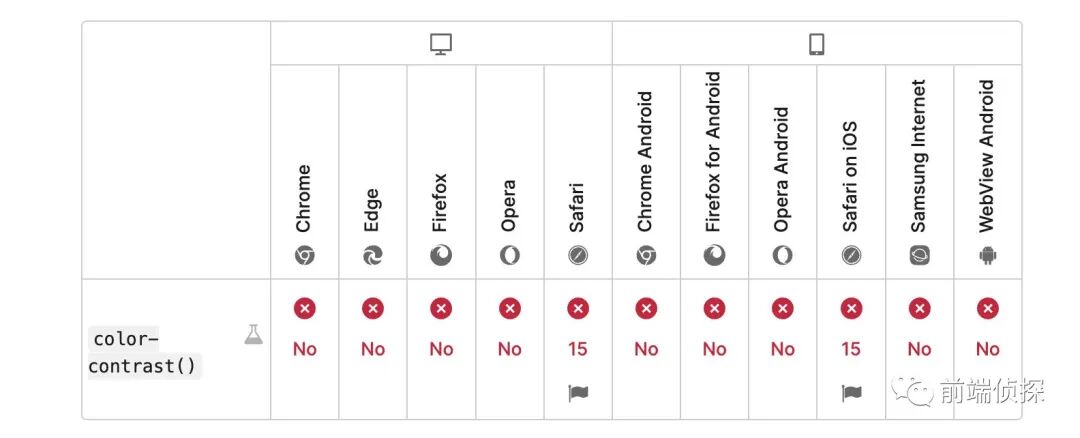Click the desktop Opera logo icon

[x=509, y=256]
